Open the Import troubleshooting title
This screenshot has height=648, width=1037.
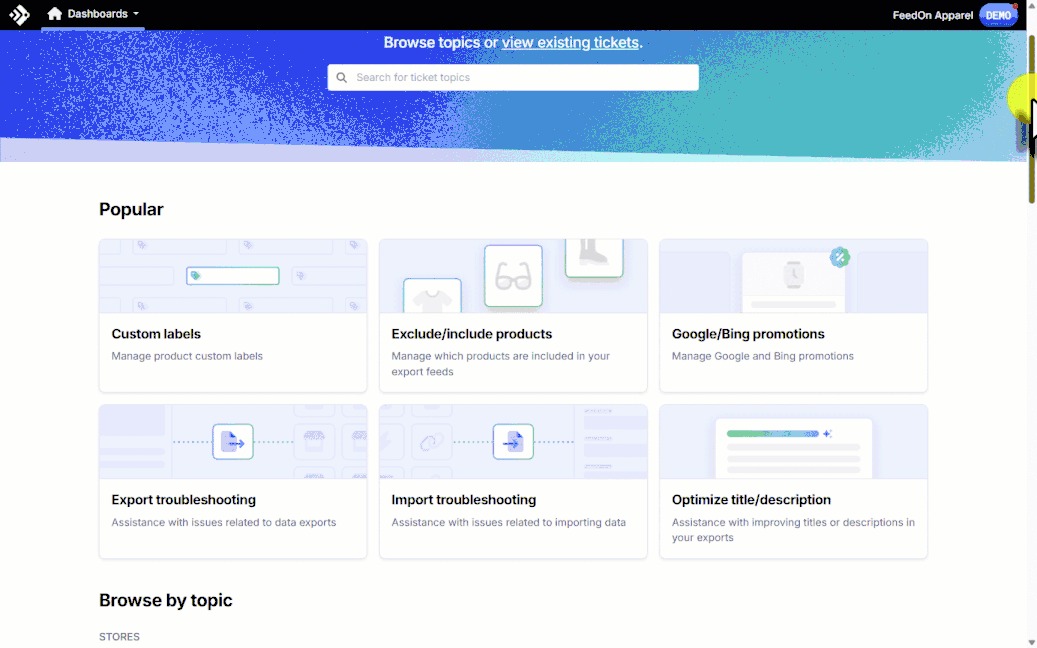click(464, 500)
